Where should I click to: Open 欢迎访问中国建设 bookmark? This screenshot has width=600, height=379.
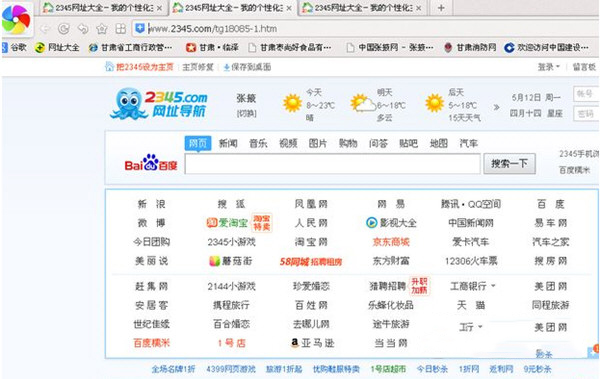pos(546,47)
